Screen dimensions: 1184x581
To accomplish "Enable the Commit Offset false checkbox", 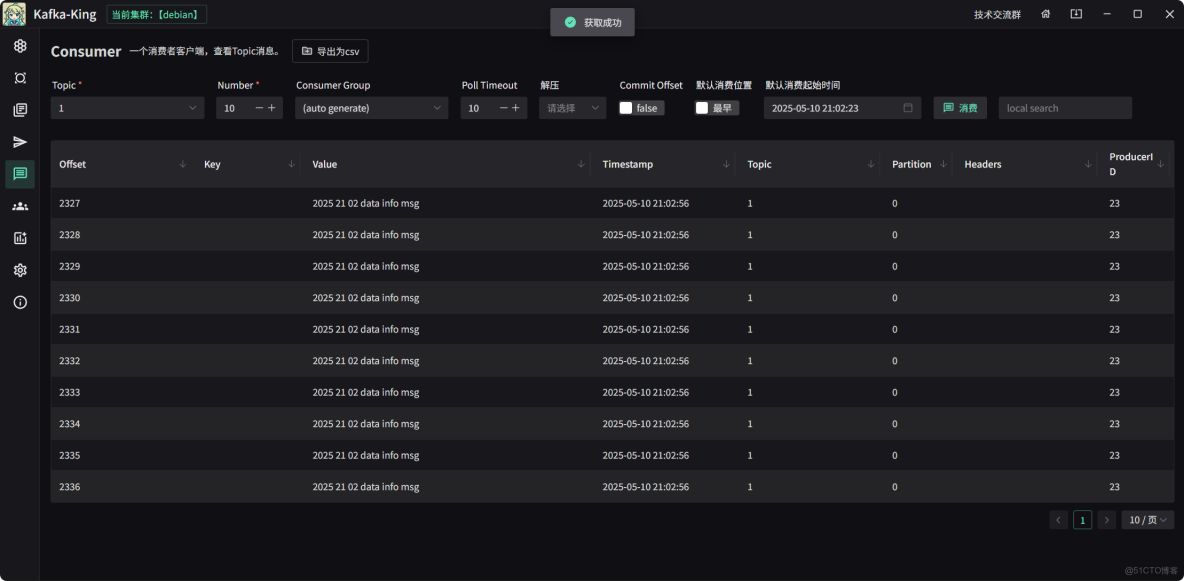I will (625, 107).
